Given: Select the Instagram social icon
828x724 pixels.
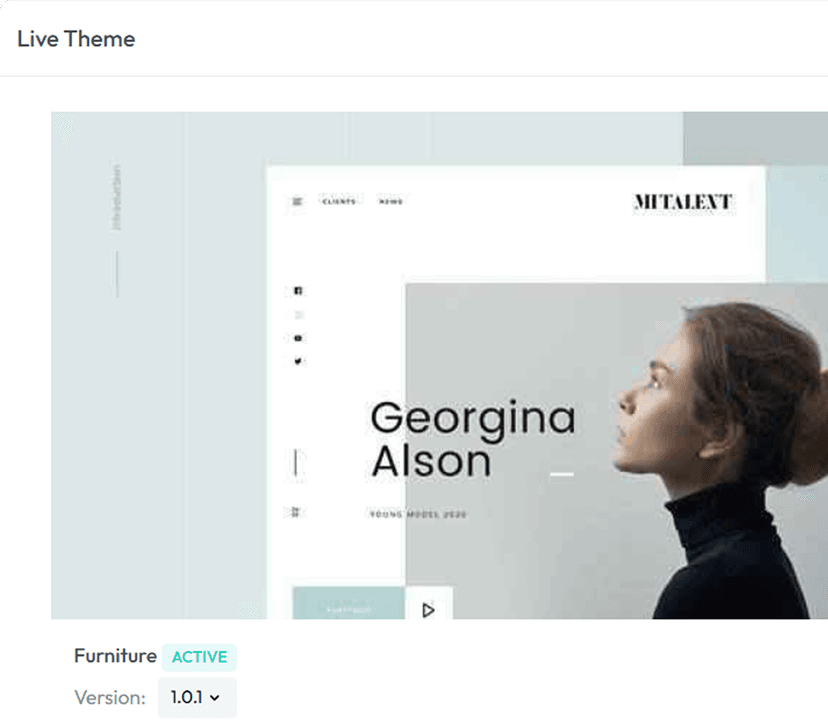Looking at the screenshot, I should [297, 313].
